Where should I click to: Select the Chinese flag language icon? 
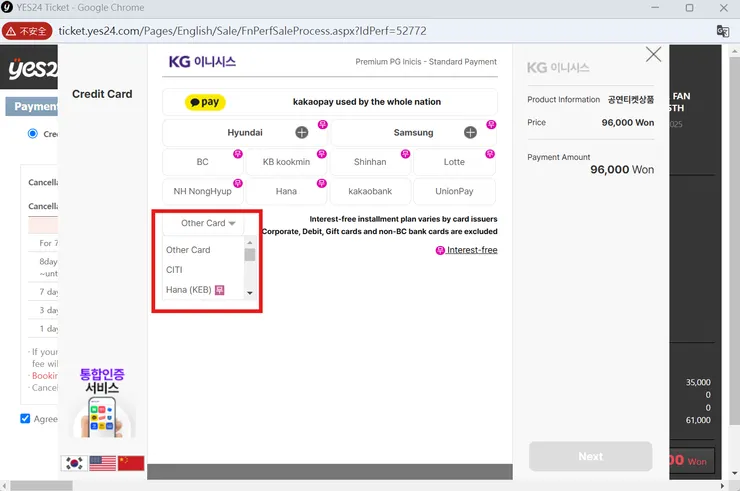coord(131,463)
